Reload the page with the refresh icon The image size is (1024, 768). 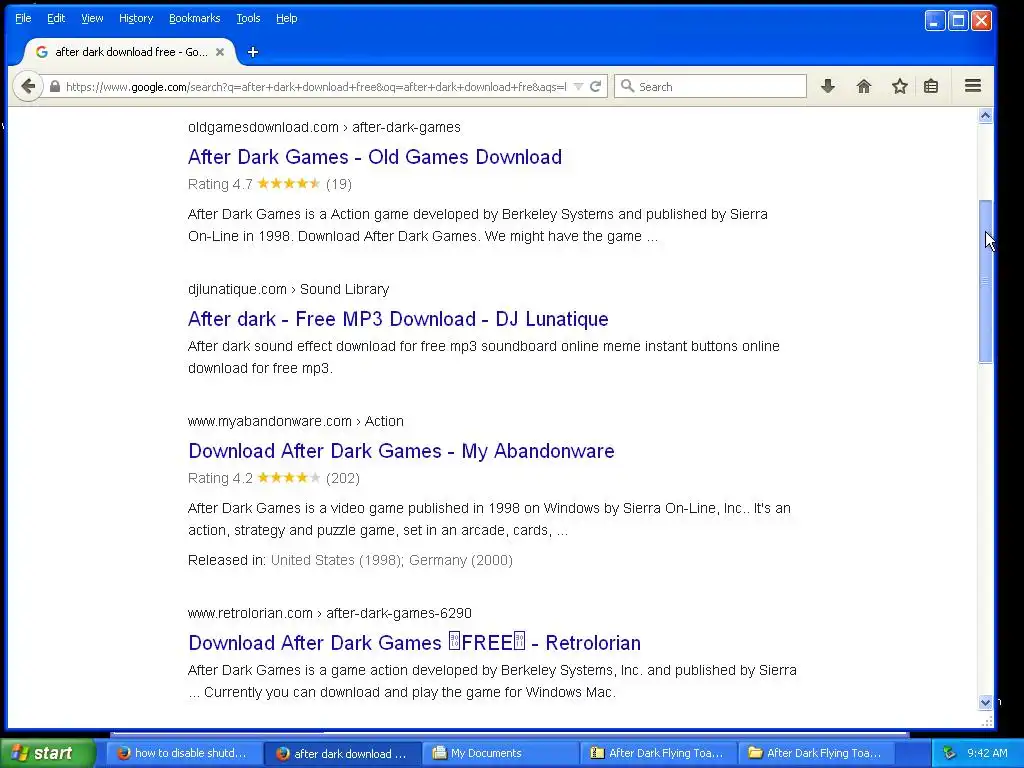click(595, 86)
